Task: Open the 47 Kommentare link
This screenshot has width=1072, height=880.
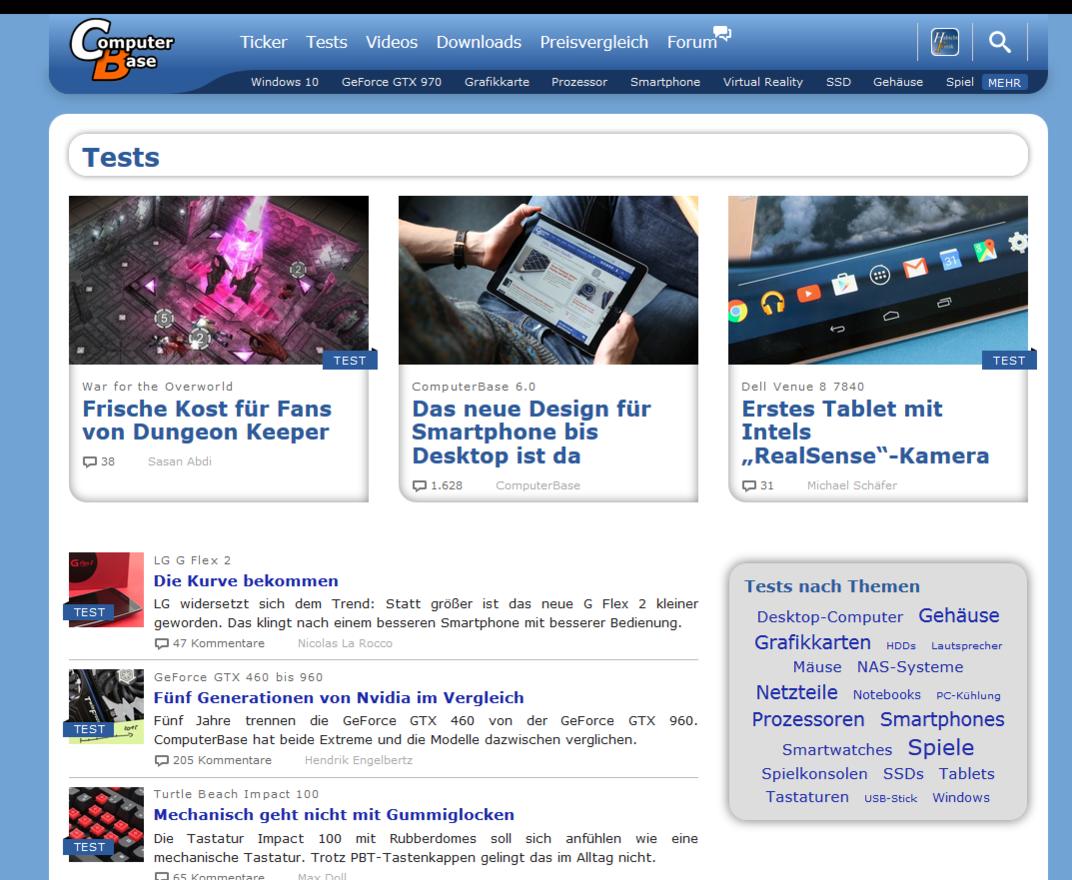Action: 218,643
